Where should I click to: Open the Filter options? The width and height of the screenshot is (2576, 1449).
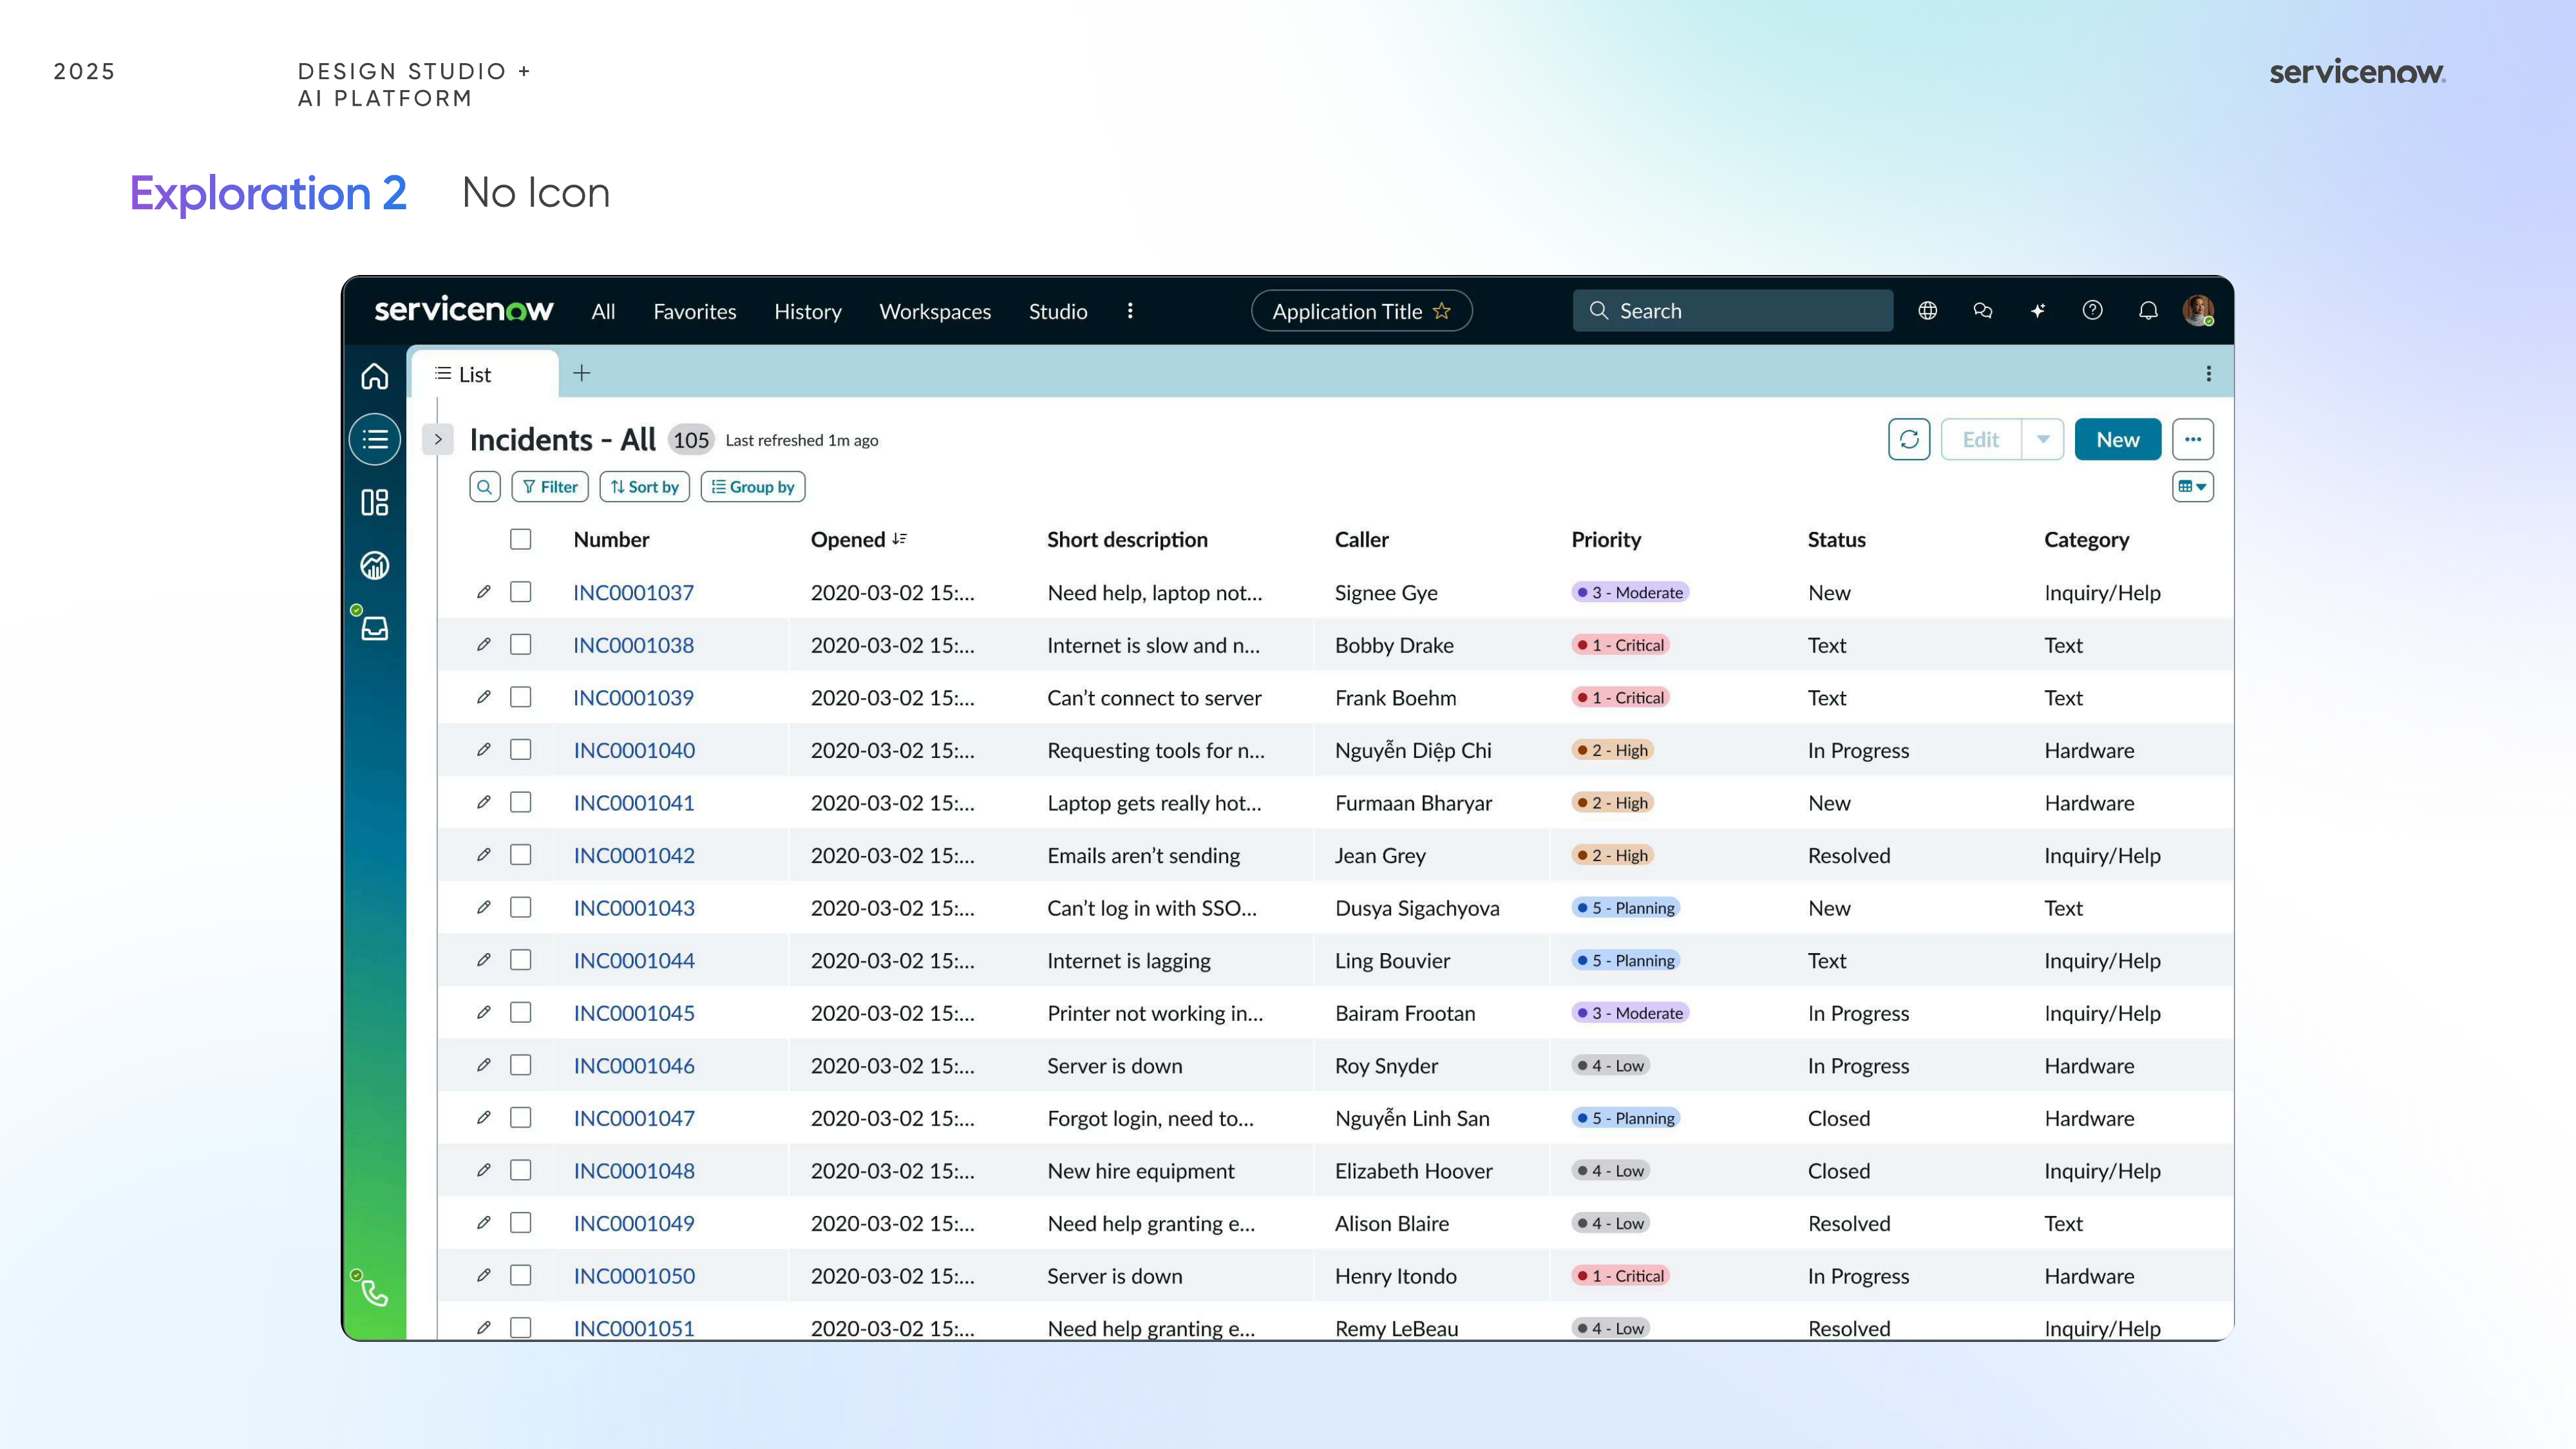(x=550, y=487)
